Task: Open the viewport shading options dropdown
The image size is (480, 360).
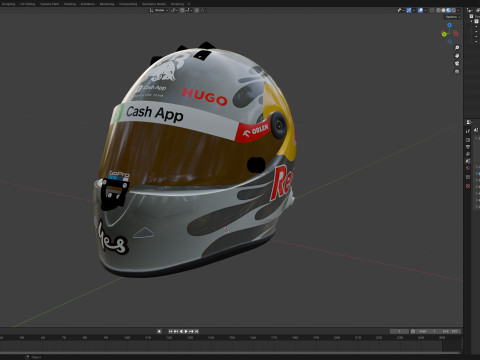Action: click(458, 10)
